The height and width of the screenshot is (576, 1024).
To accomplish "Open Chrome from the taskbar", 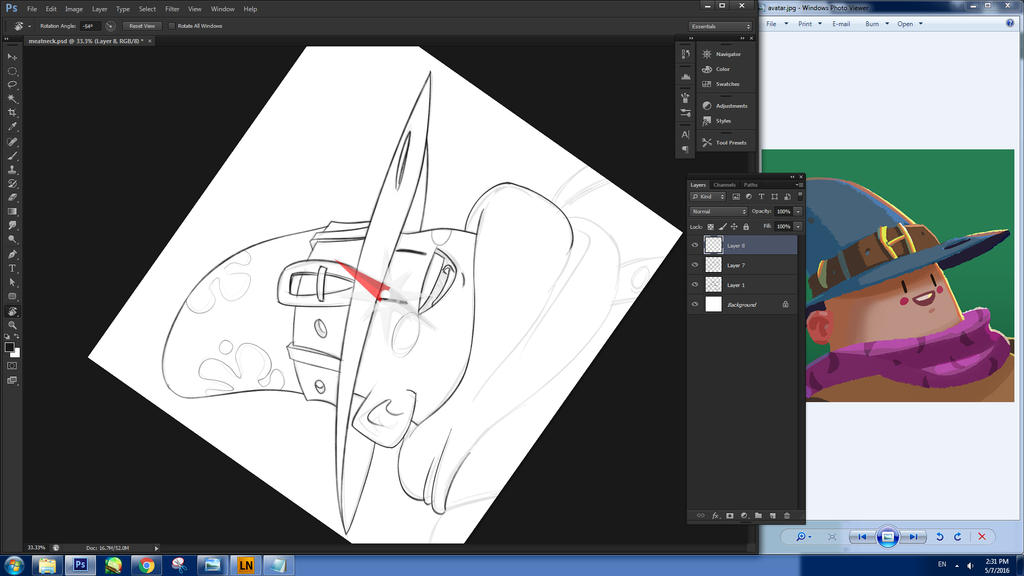I will pos(146,565).
